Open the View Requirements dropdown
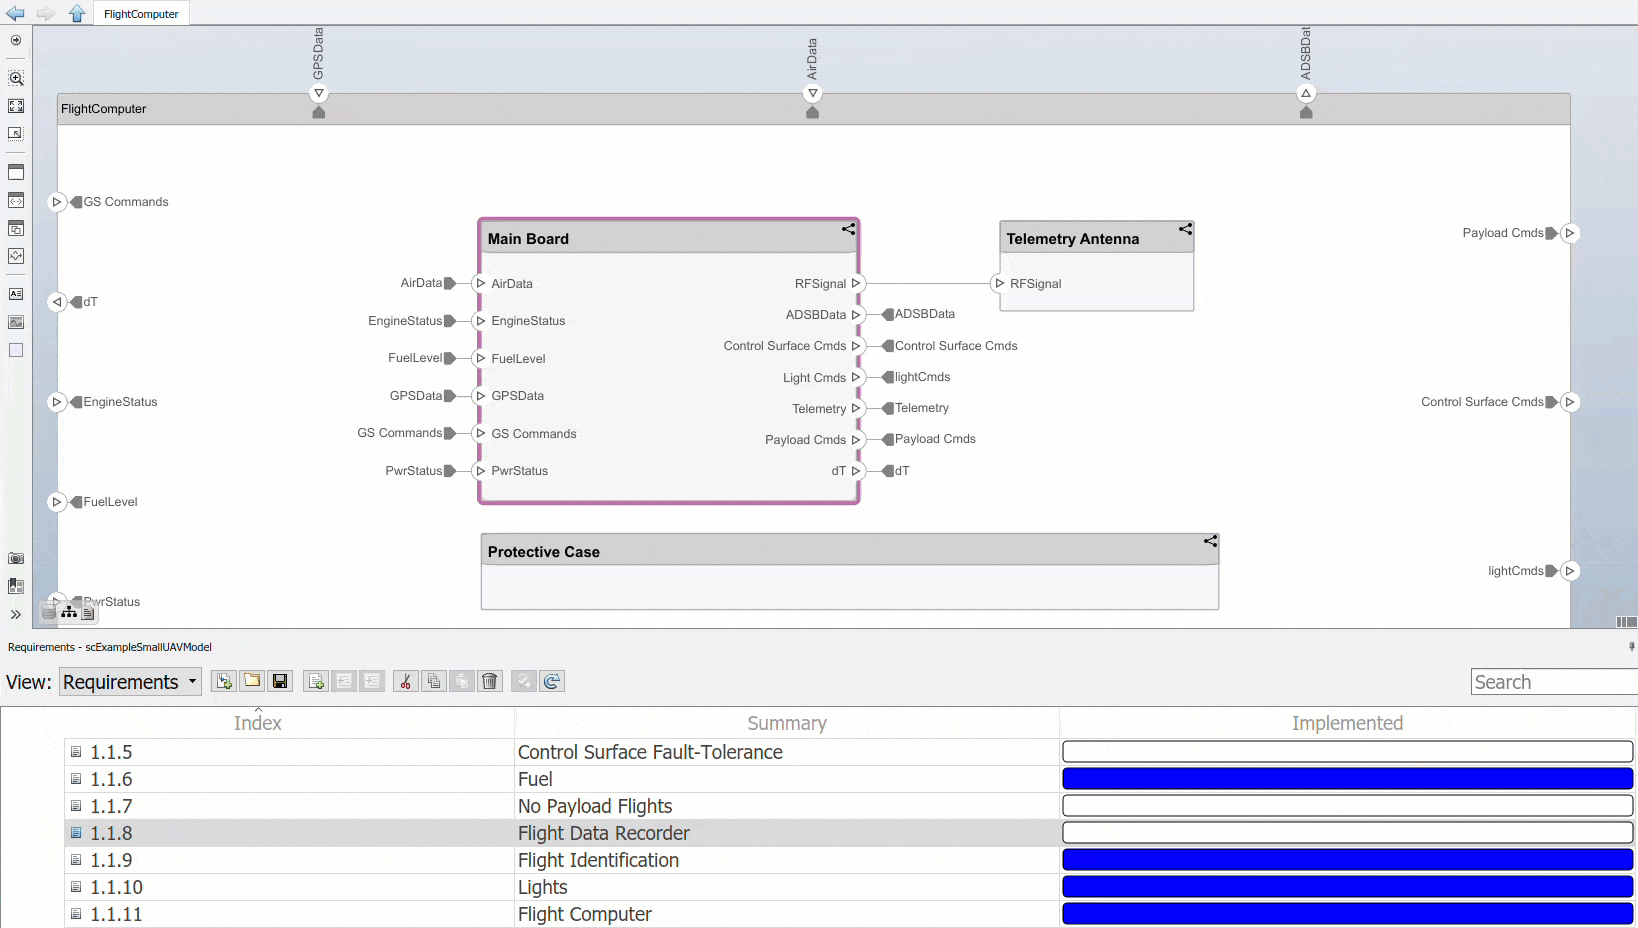 pos(129,681)
